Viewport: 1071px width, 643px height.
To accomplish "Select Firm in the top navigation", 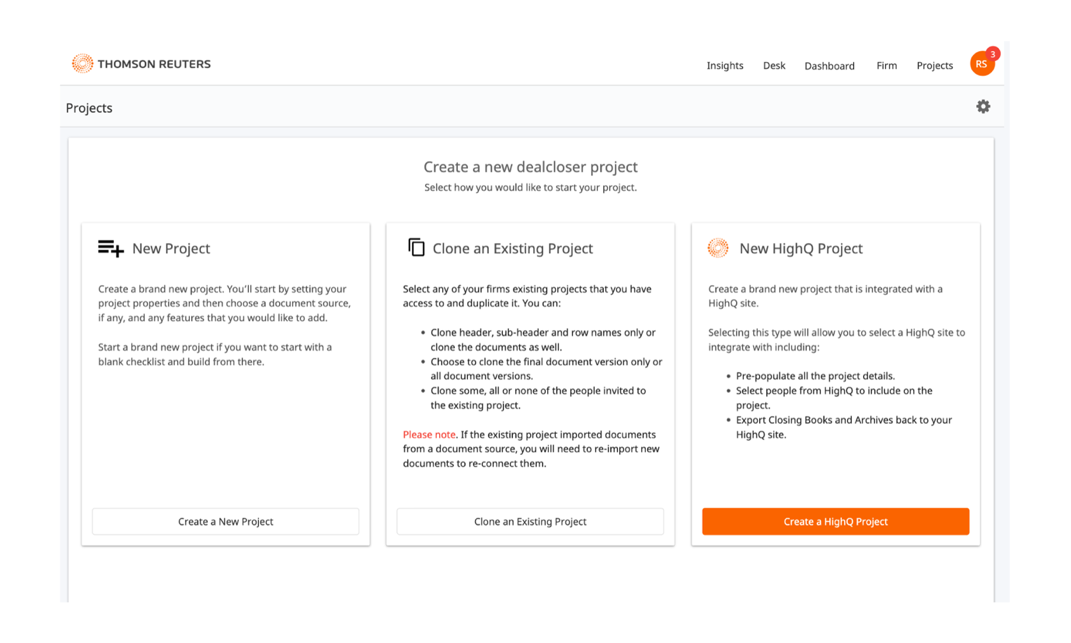I will coord(887,66).
